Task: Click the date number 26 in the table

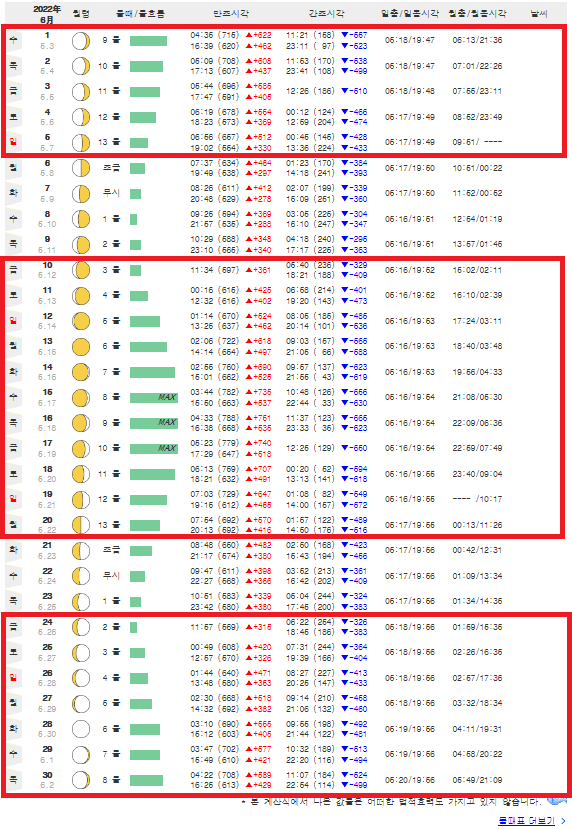Action: click(x=47, y=673)
